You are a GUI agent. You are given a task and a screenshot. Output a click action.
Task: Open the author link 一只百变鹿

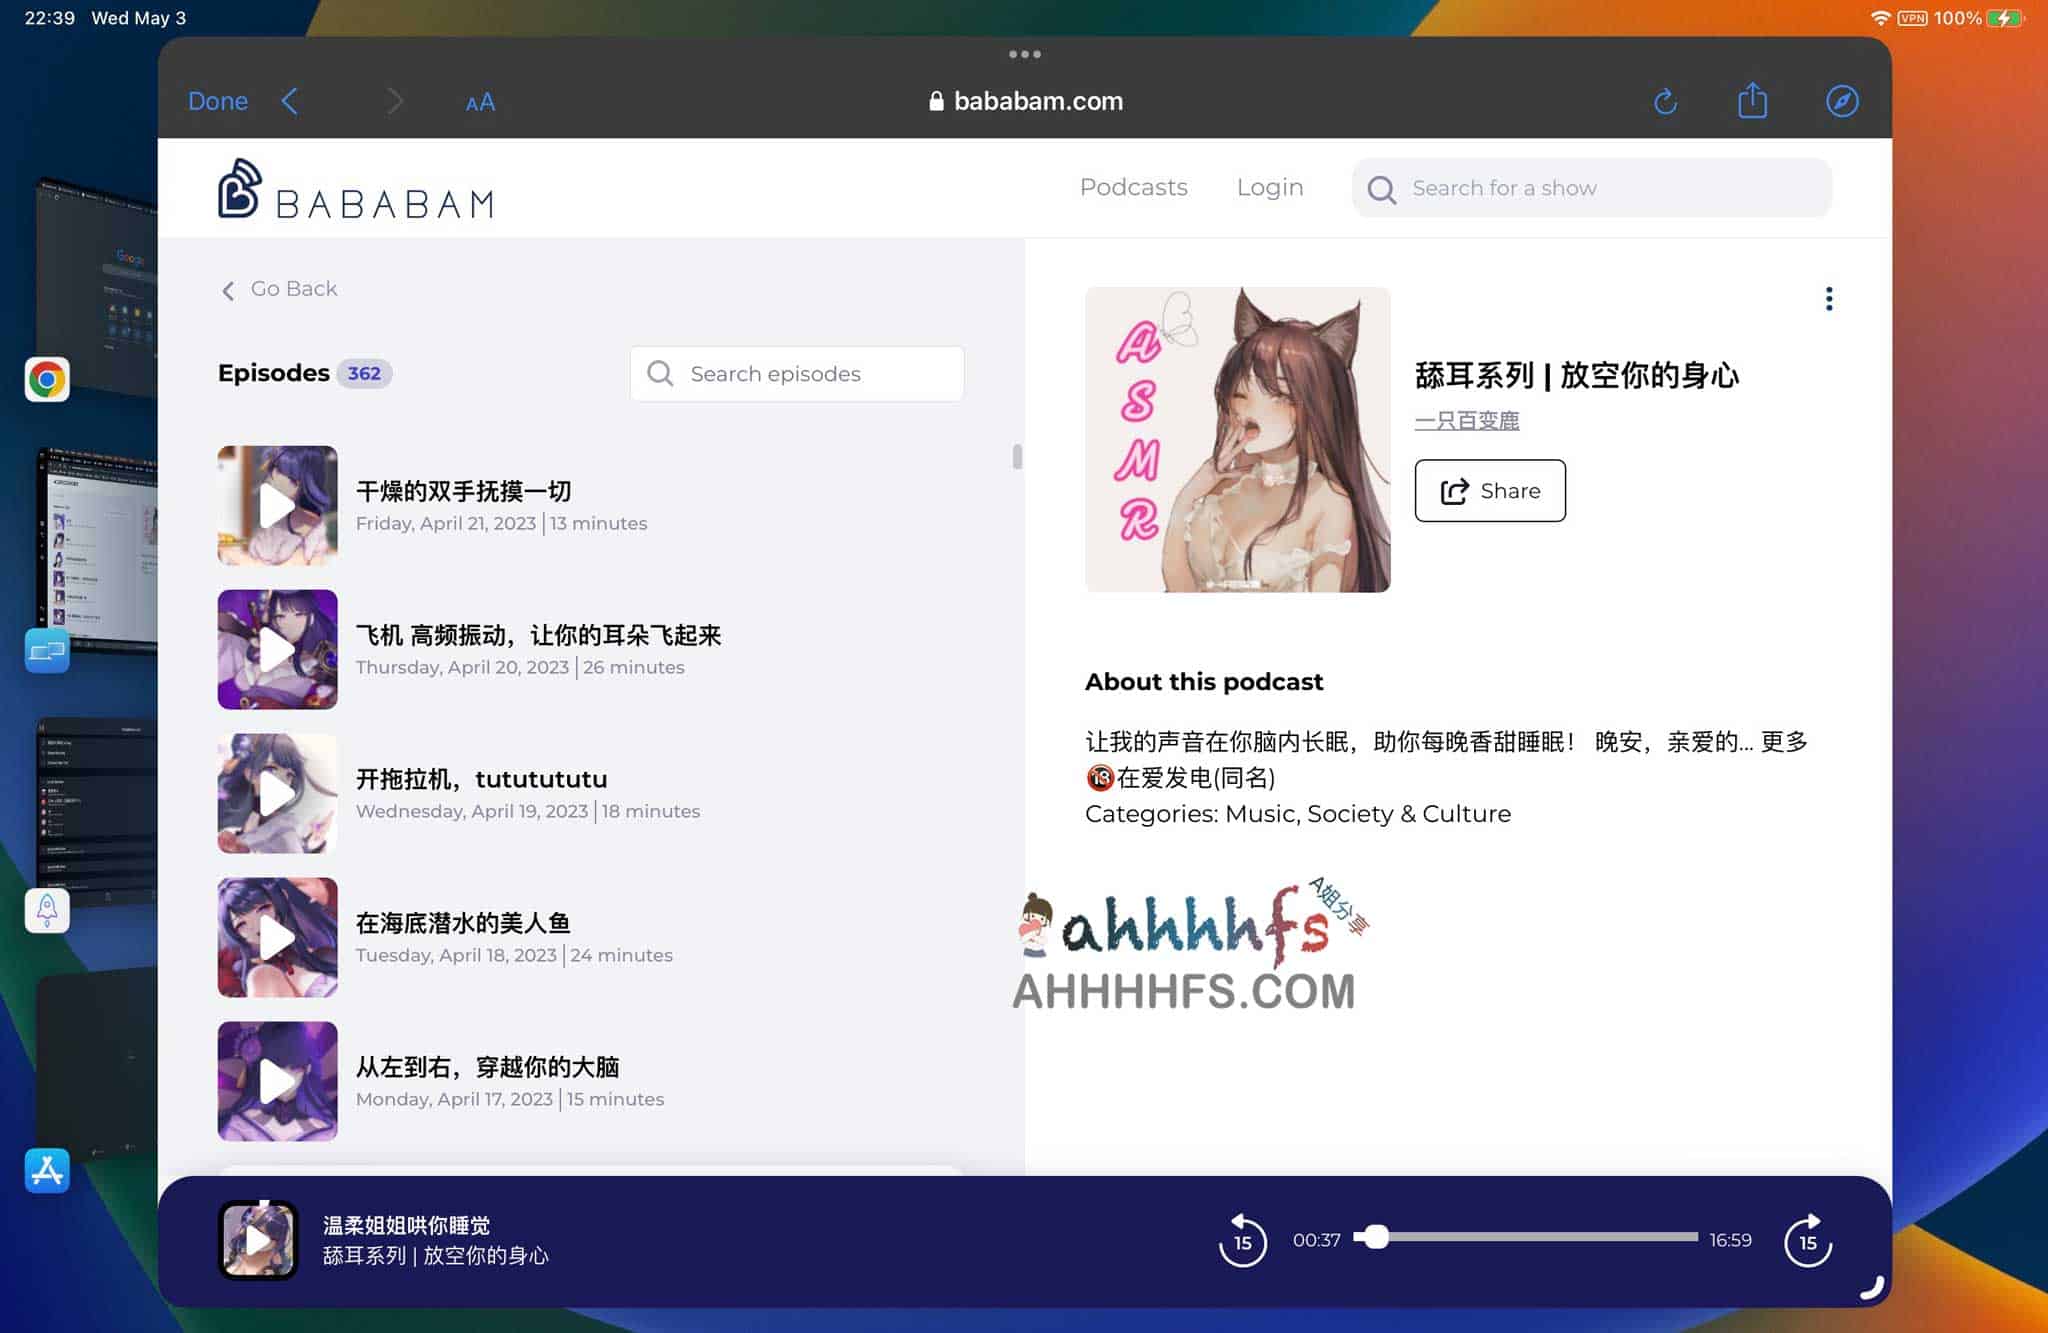pos(1466,421)
